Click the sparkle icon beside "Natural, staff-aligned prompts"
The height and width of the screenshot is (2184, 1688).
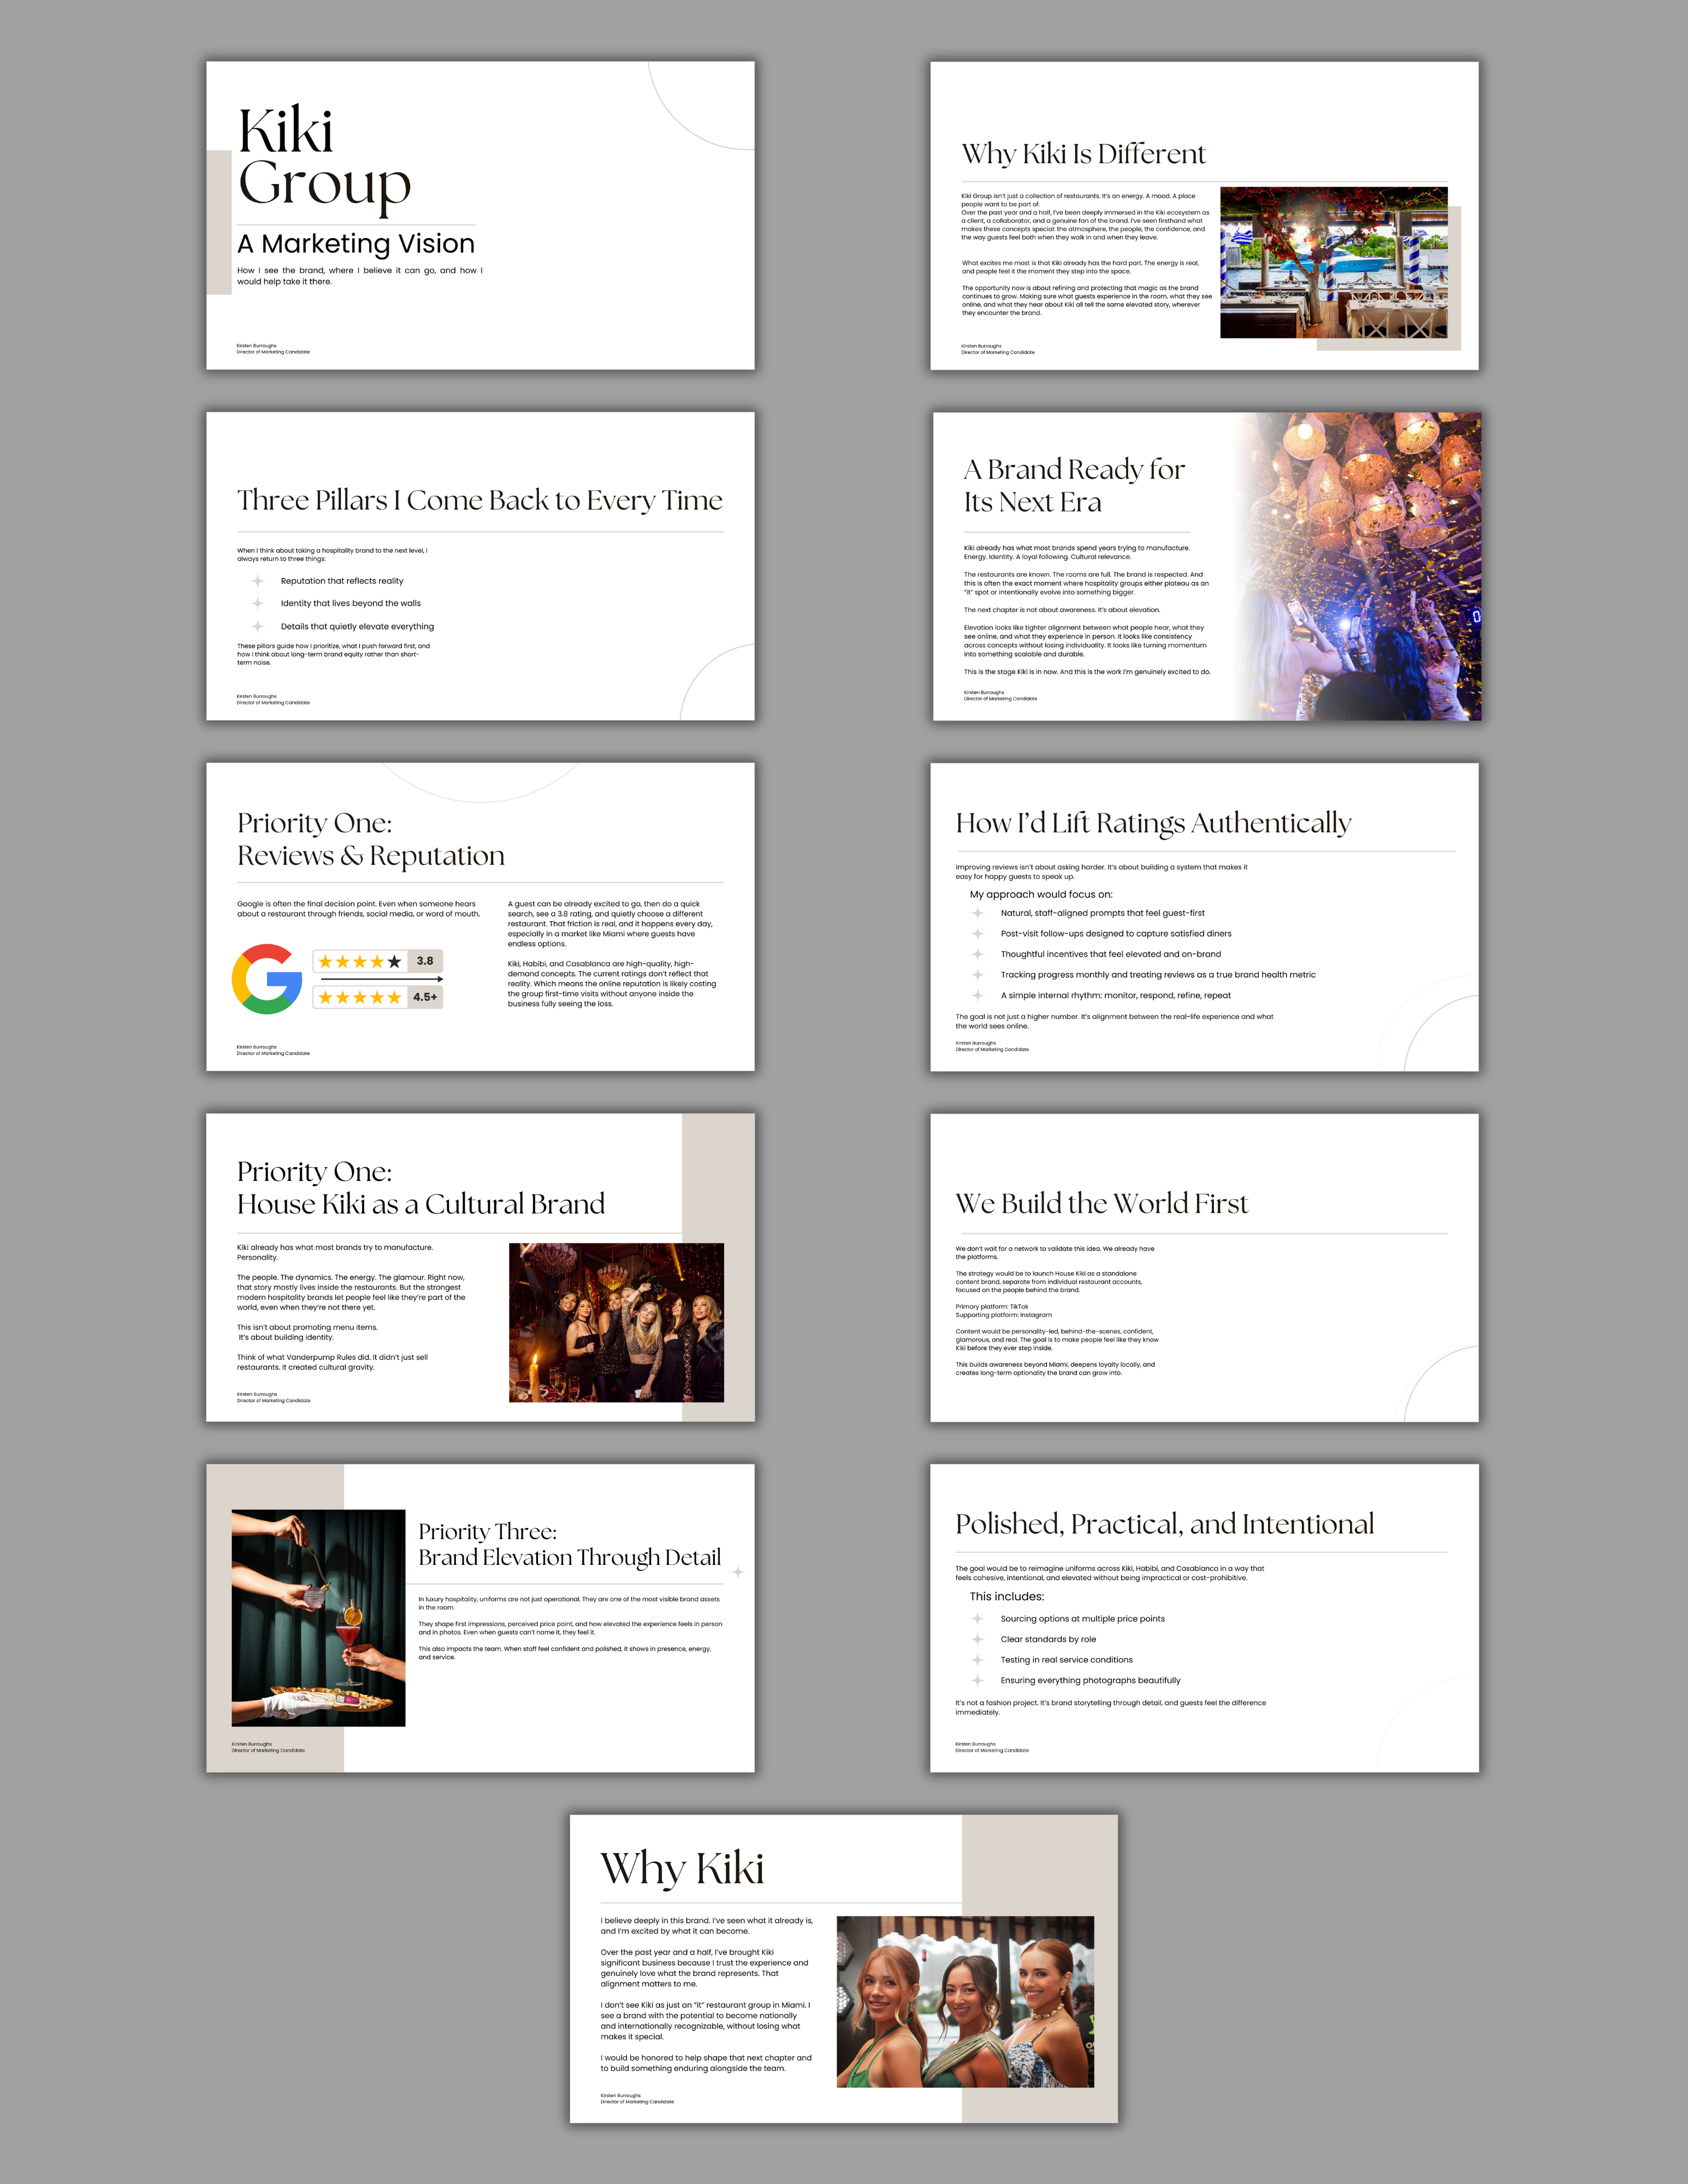[978, 913]
